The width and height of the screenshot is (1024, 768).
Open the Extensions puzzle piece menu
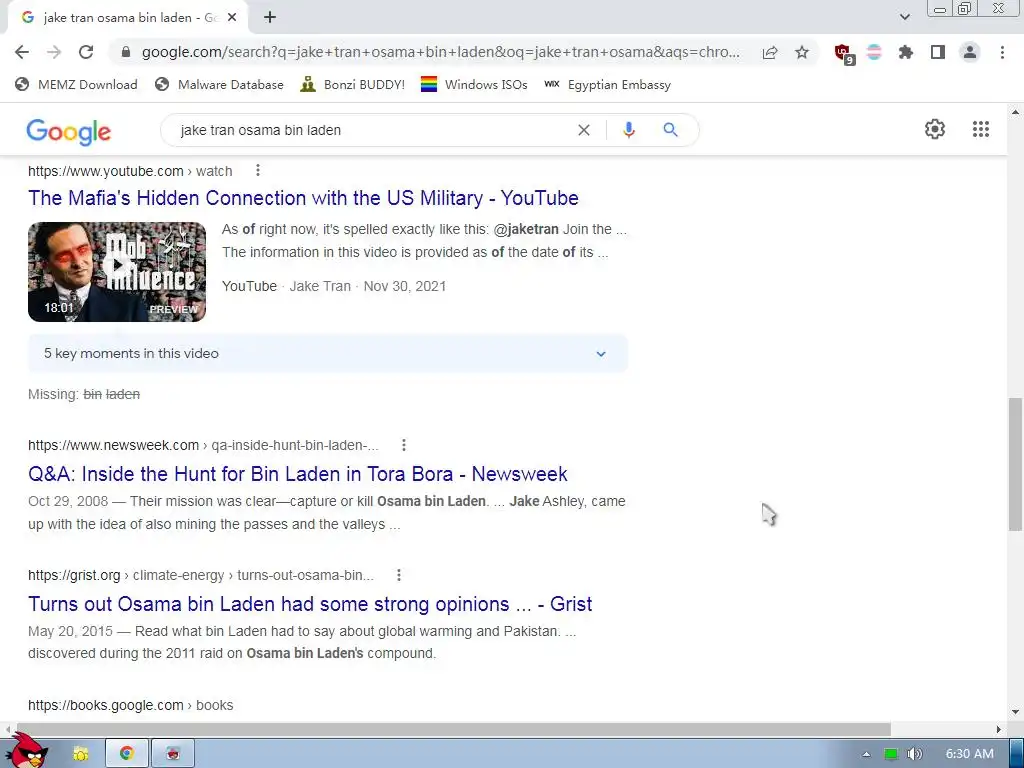tap(906, 52)
